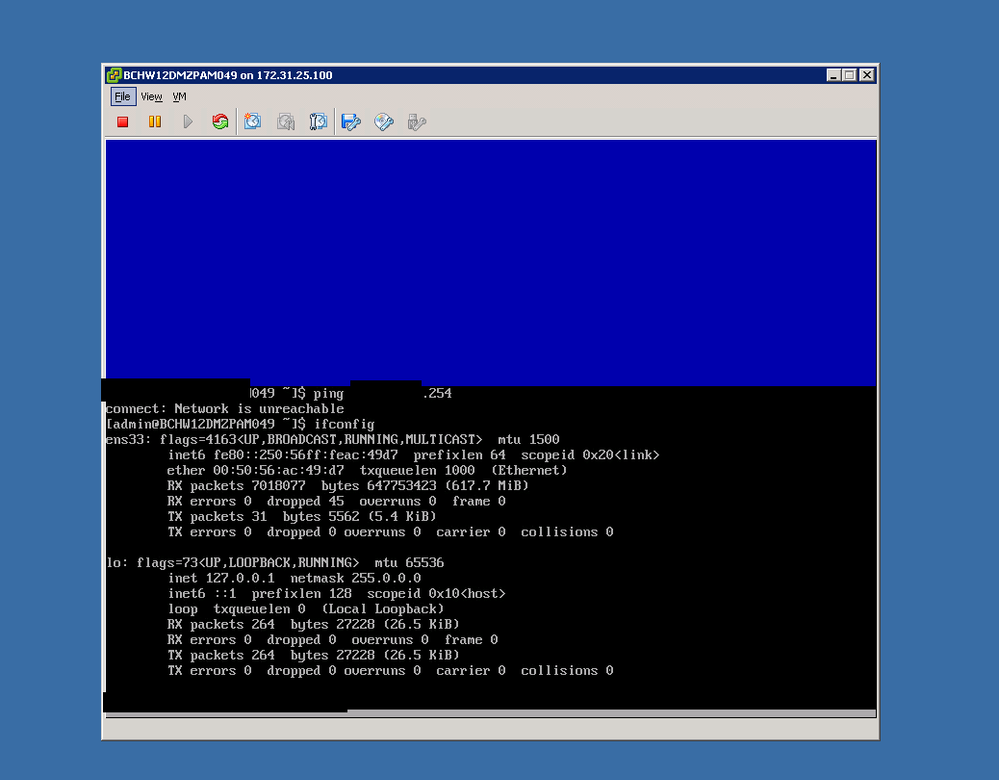Open Snapshot Manager from the toolbar

pos(318,122)
